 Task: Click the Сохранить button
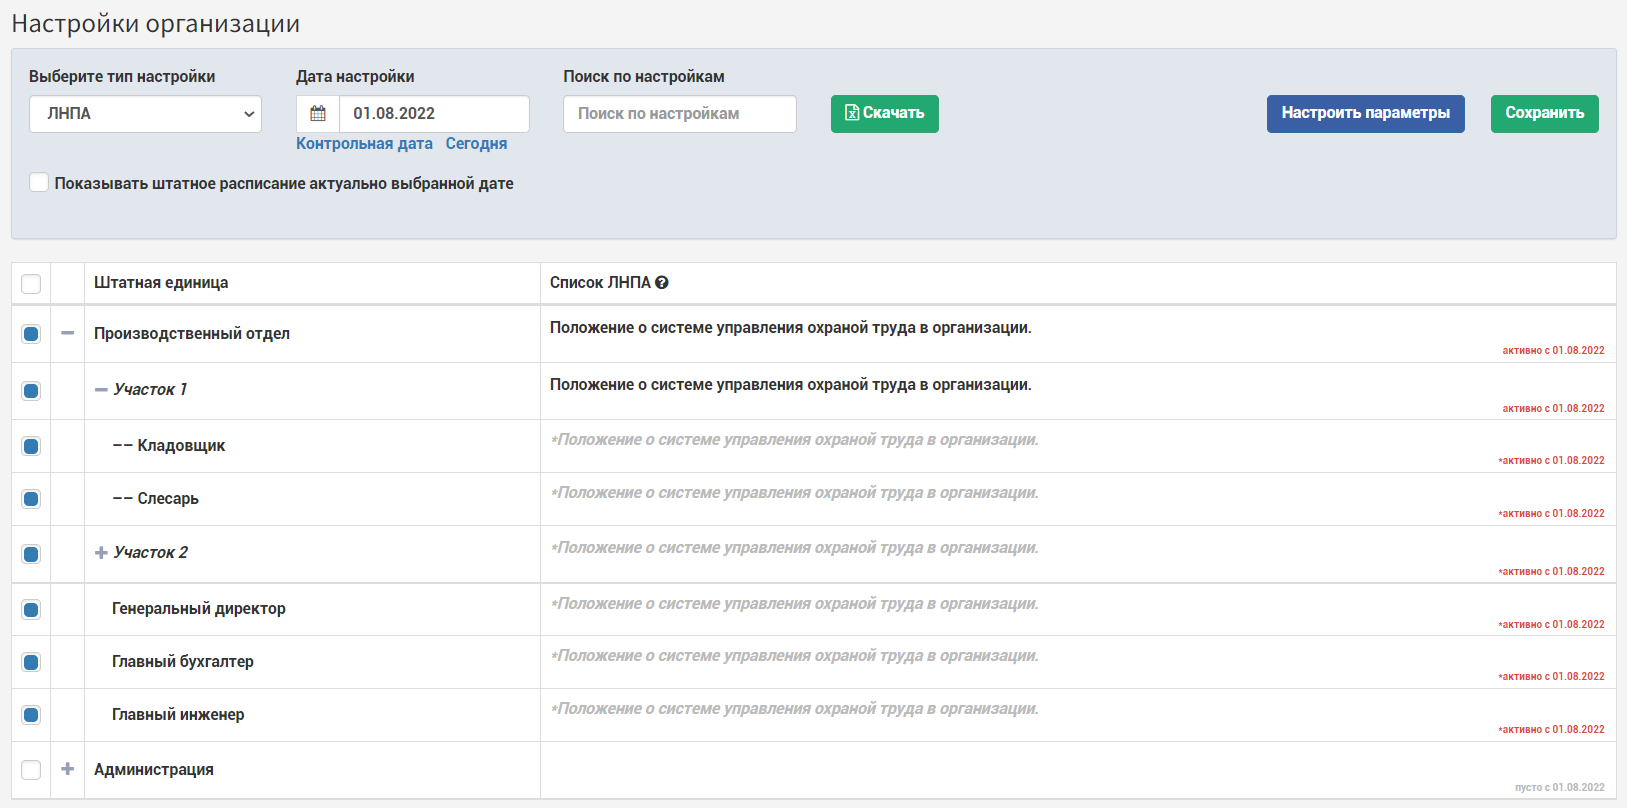(x=1545, y=114)
